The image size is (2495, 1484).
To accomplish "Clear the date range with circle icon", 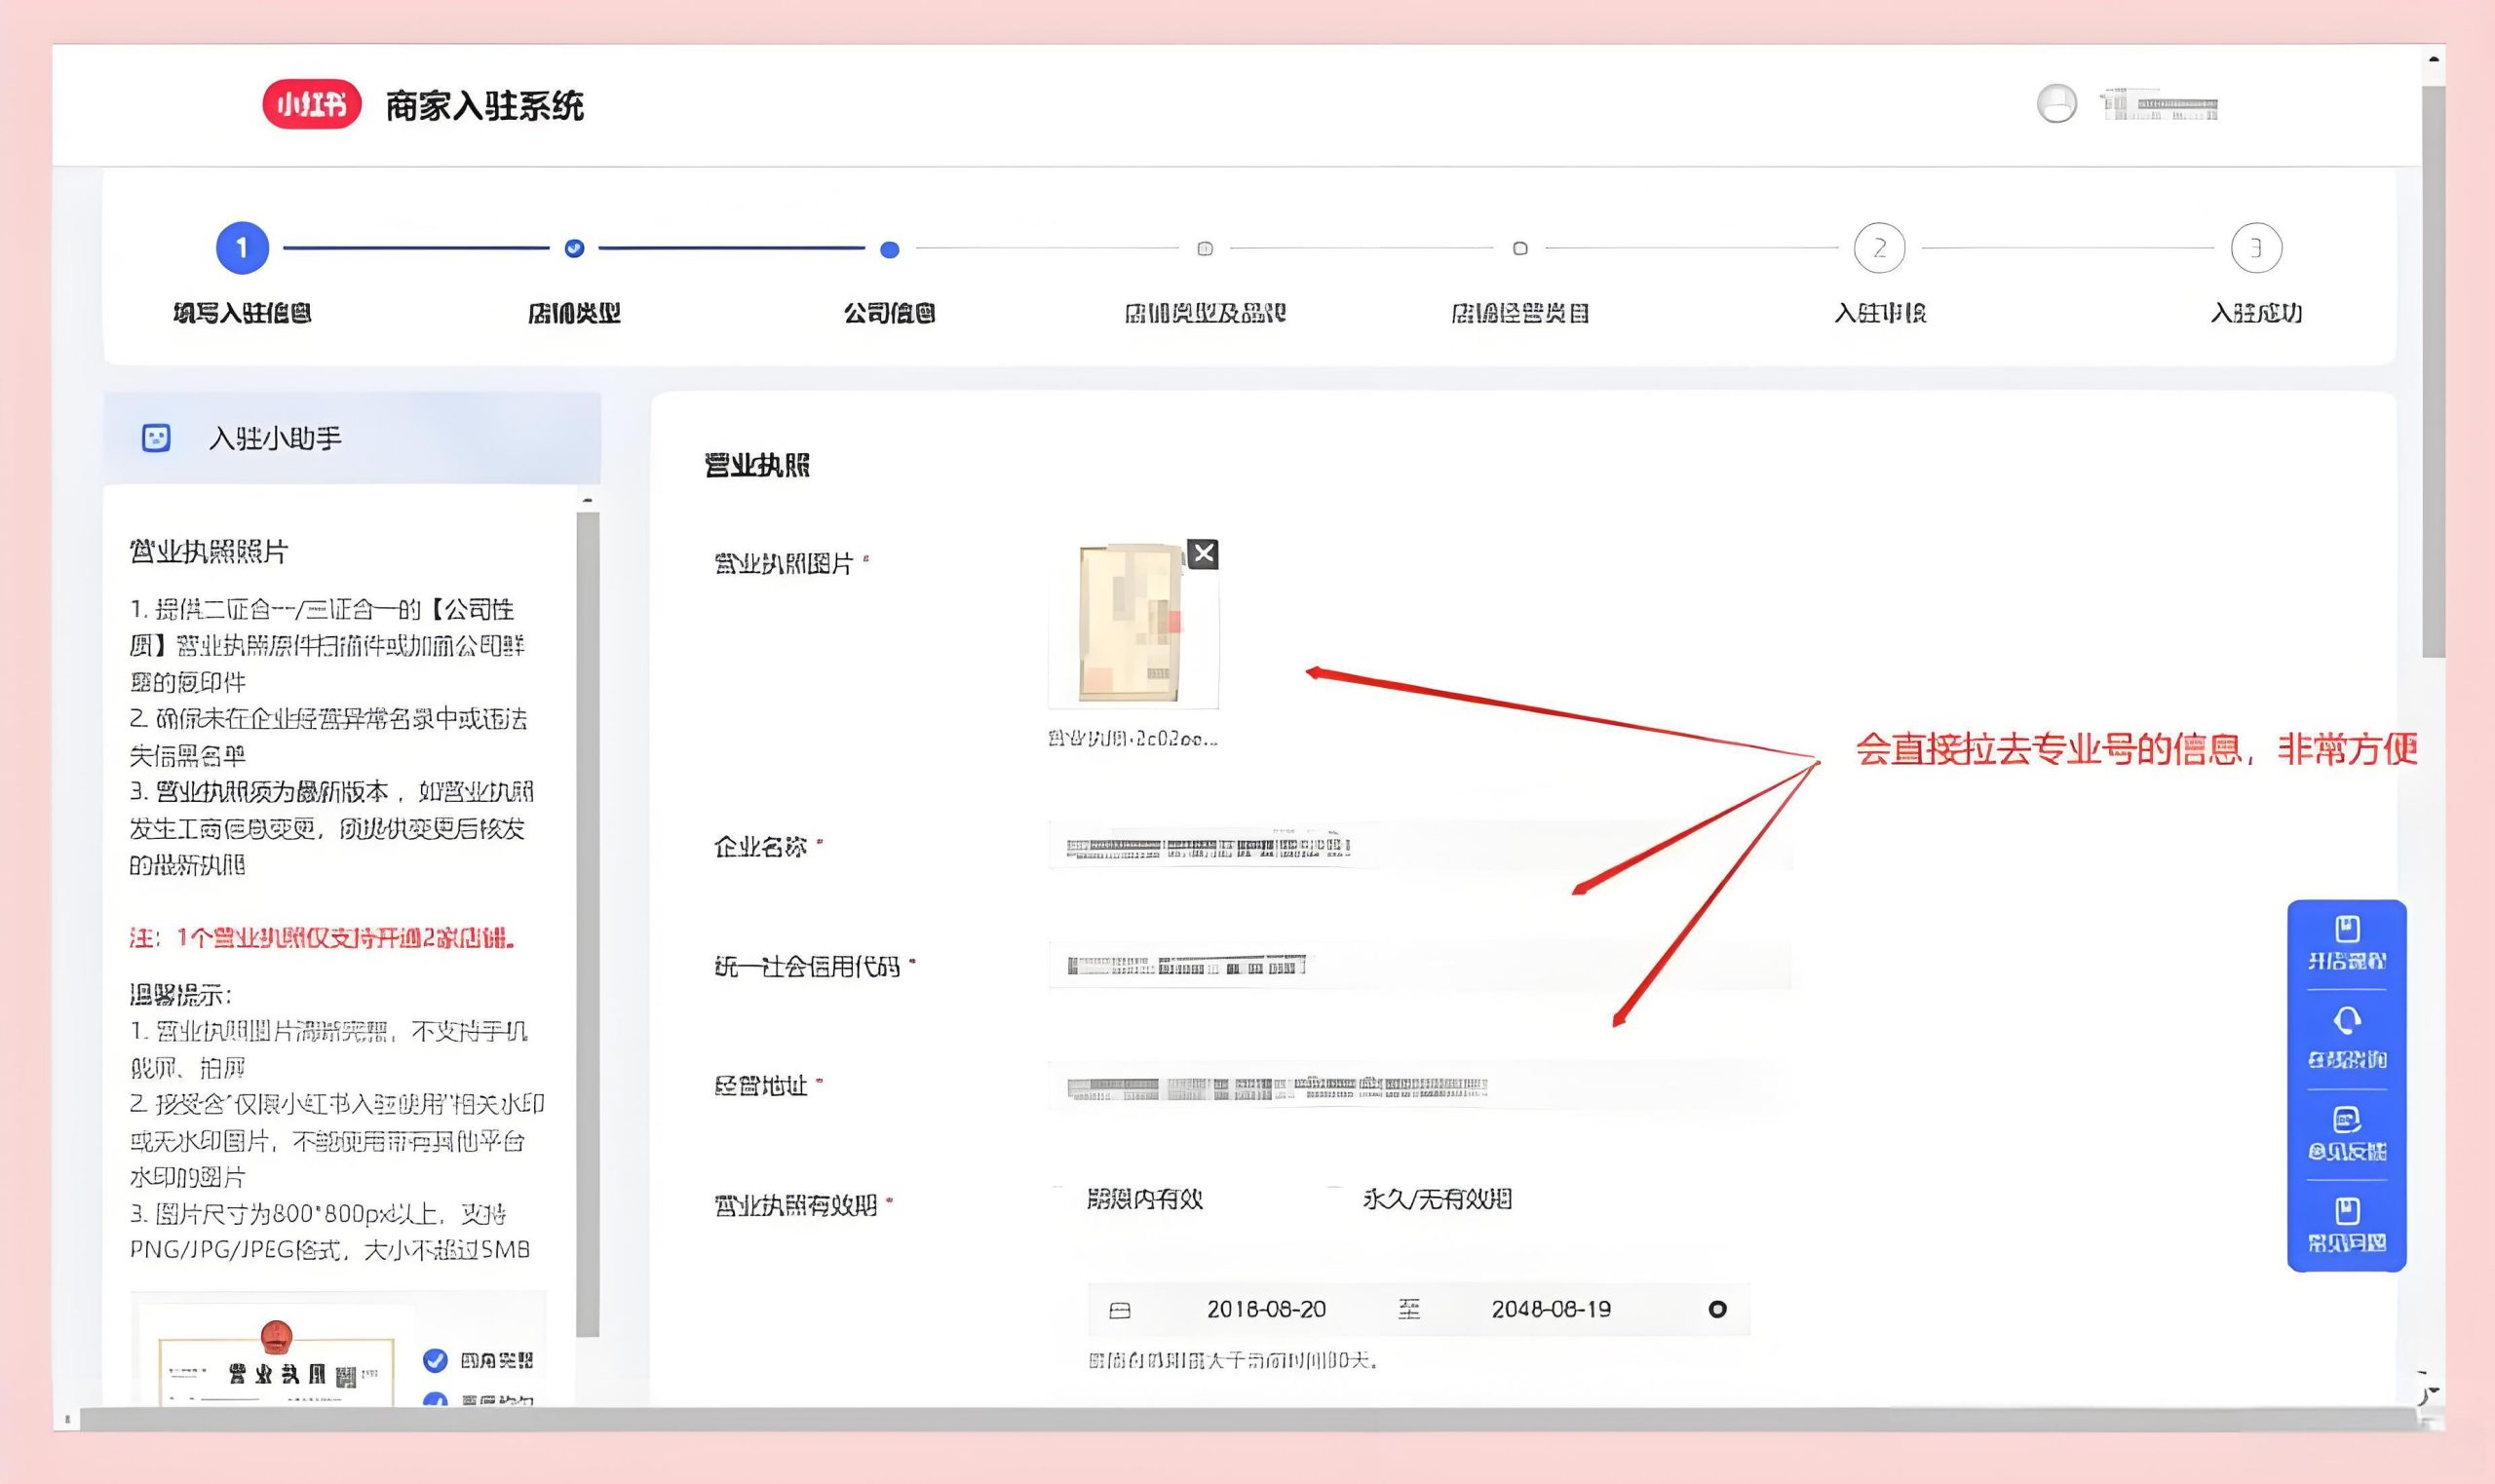I will point(1717,1309).
